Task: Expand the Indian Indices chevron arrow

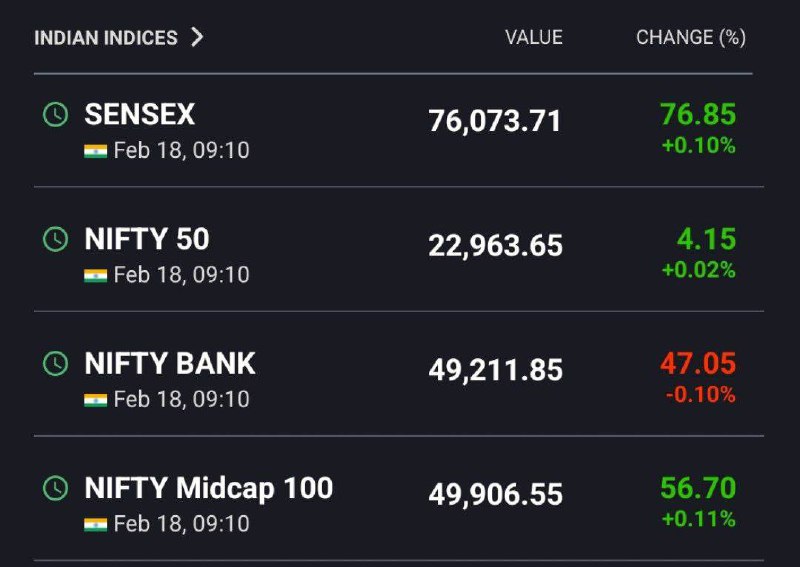Action: point(197,37)
